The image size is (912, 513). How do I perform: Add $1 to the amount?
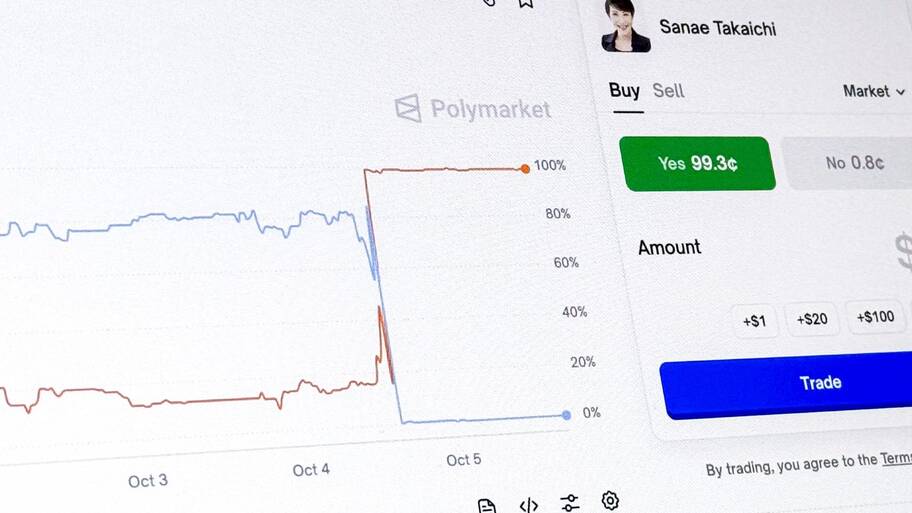[x=754, y=320]
